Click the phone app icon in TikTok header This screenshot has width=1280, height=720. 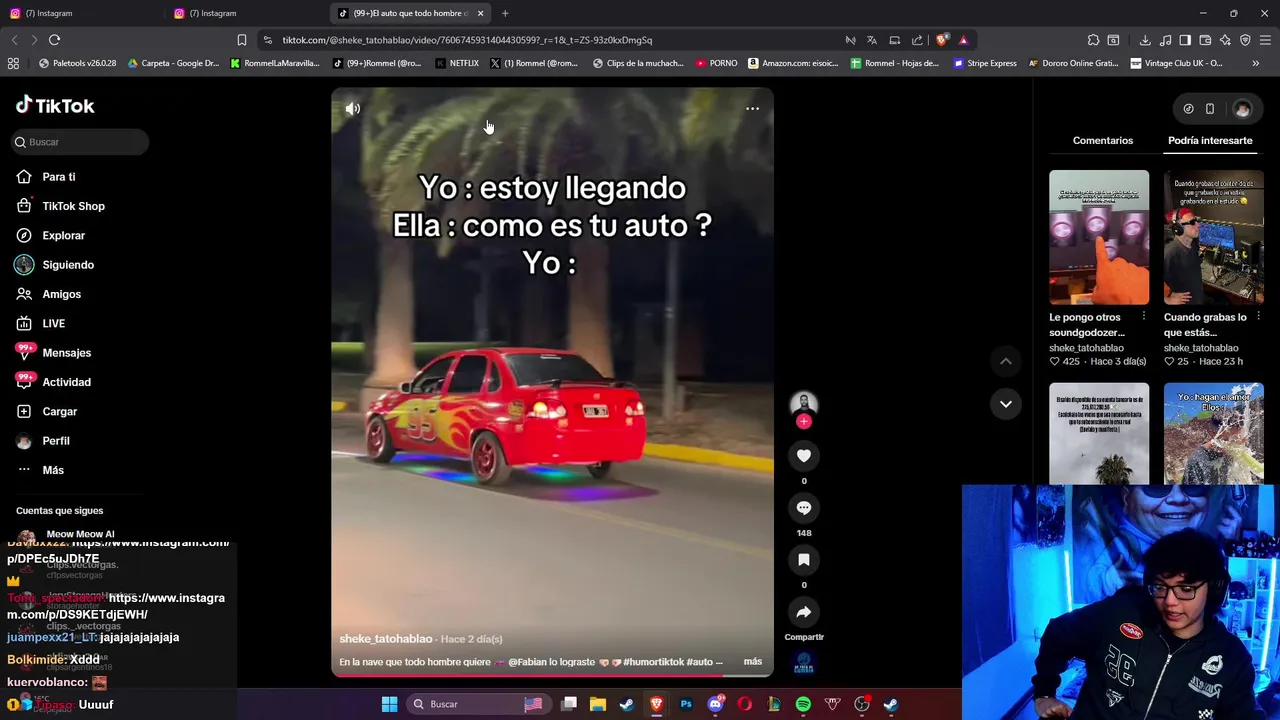(x=1209, y=109)
